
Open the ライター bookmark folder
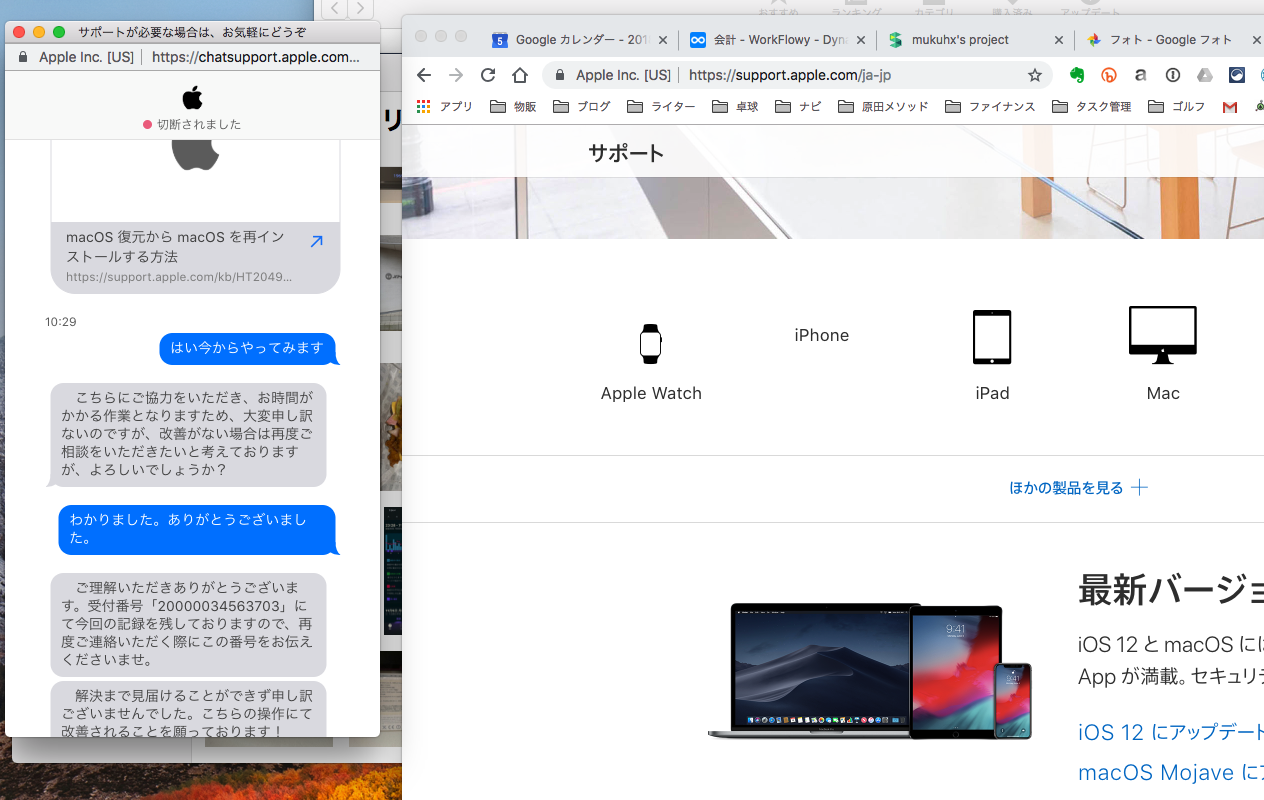click(660, 106)
